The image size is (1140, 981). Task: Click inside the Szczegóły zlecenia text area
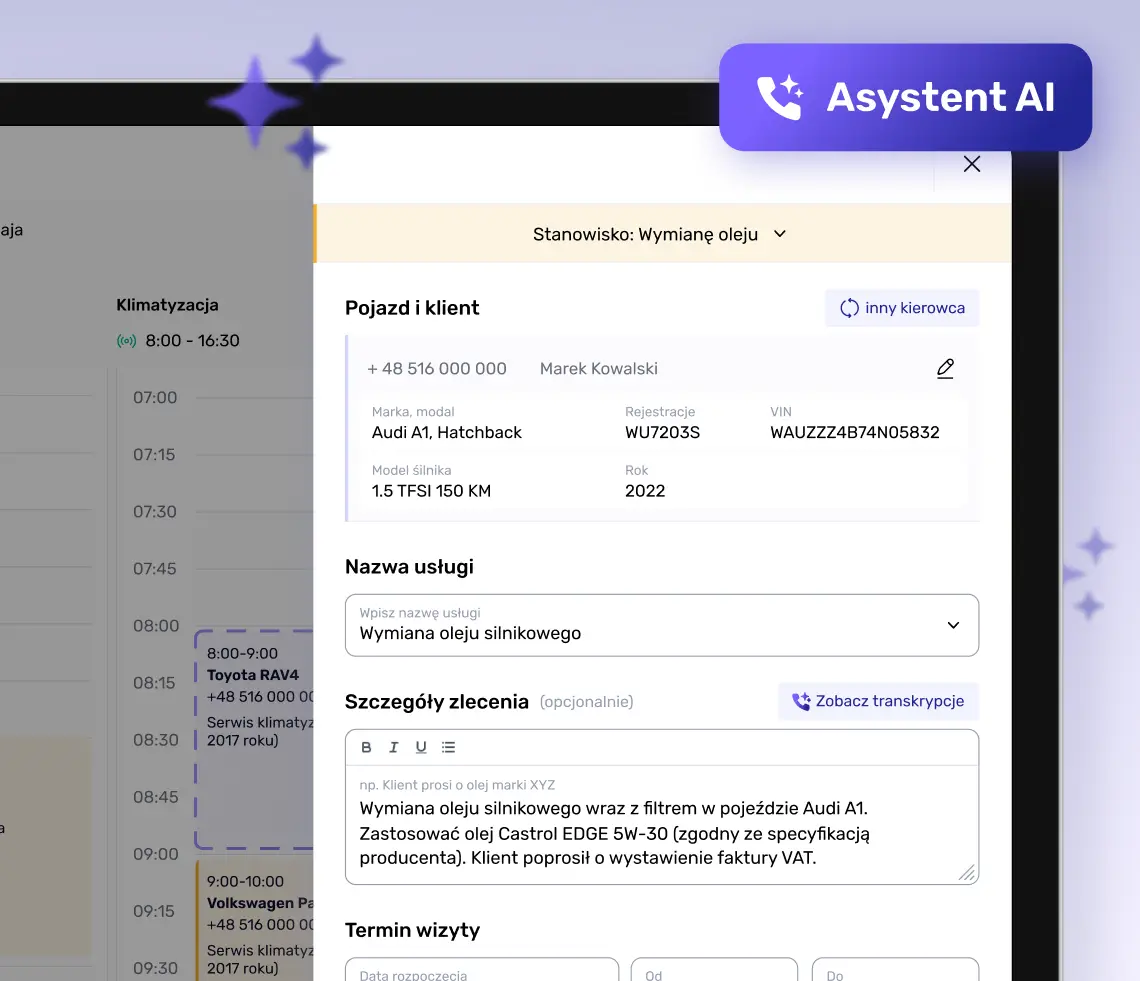point(662,825)
